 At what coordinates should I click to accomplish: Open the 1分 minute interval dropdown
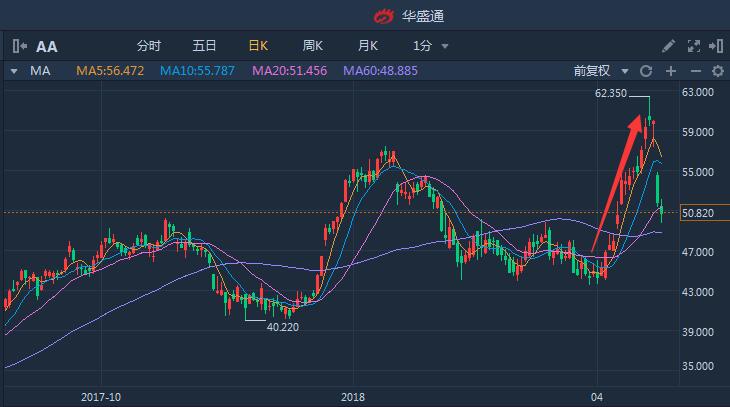430,46
